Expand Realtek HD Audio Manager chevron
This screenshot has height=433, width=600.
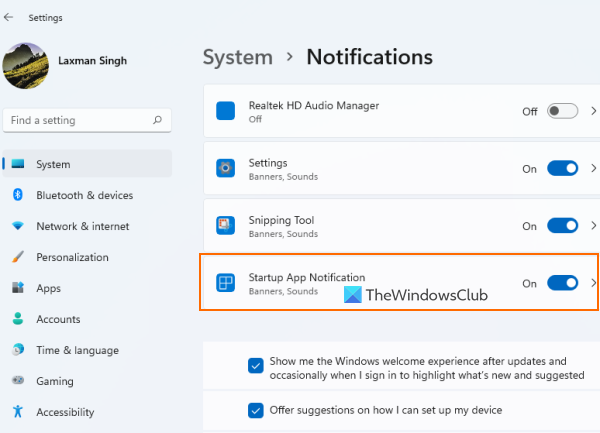pyautogui.click(x=594, y=111)
